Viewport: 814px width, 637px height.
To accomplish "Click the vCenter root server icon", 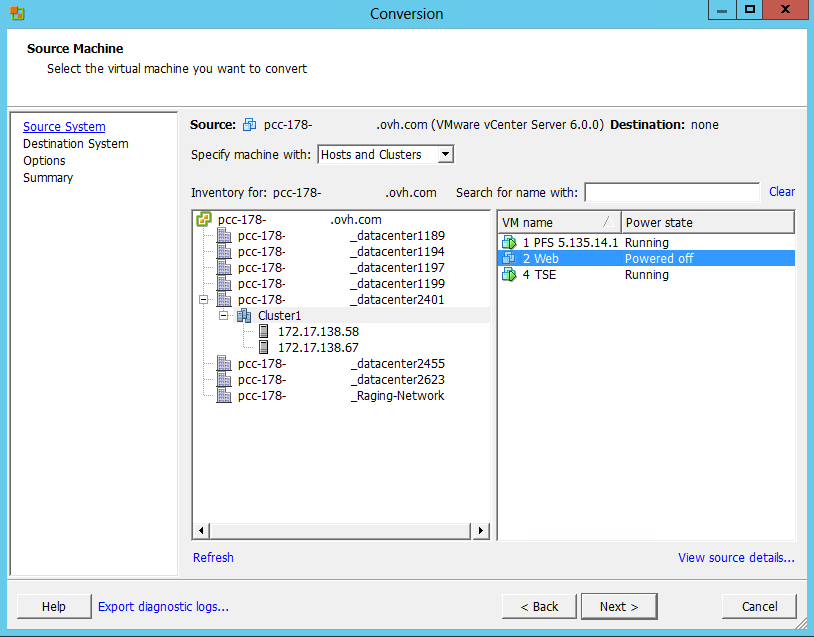I will pos(204,220).
